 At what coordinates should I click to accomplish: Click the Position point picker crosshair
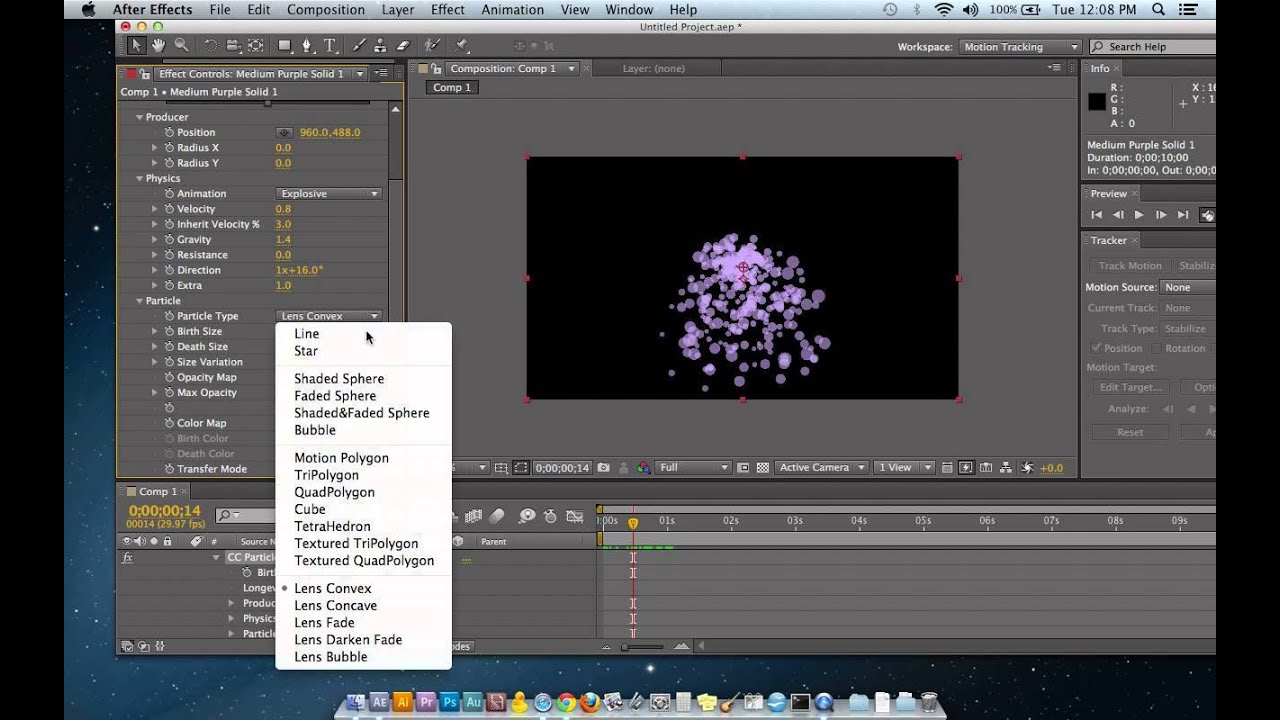[285, 133]
